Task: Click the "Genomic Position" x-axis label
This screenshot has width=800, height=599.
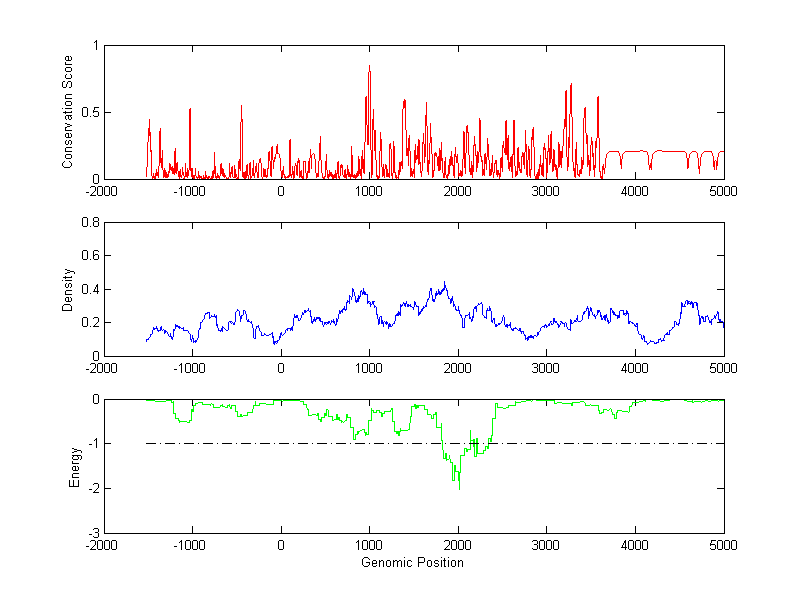Action: [412, 562]
